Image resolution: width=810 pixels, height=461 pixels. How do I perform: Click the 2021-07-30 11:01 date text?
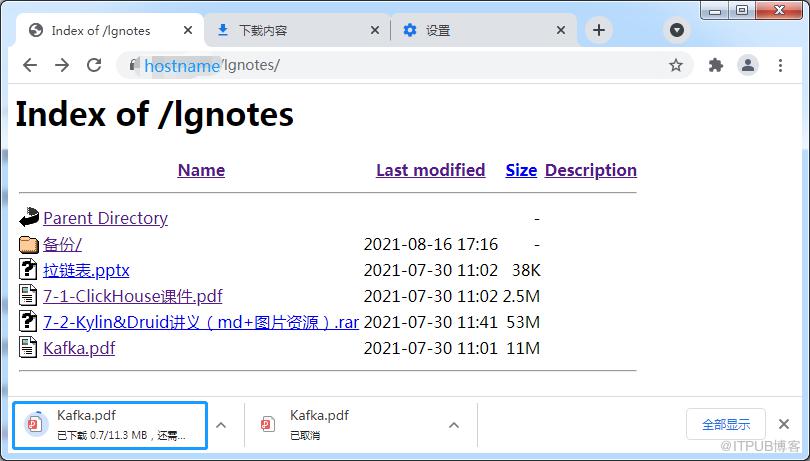(x=431, y=347)
